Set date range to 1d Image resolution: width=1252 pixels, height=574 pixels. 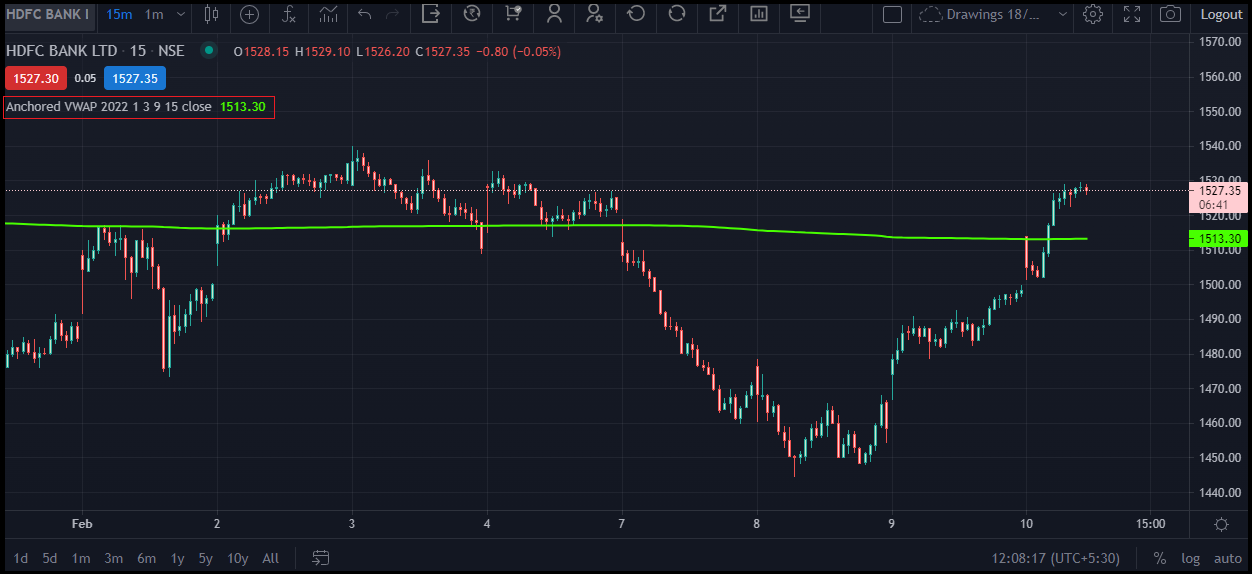click(x=21, y=558)
